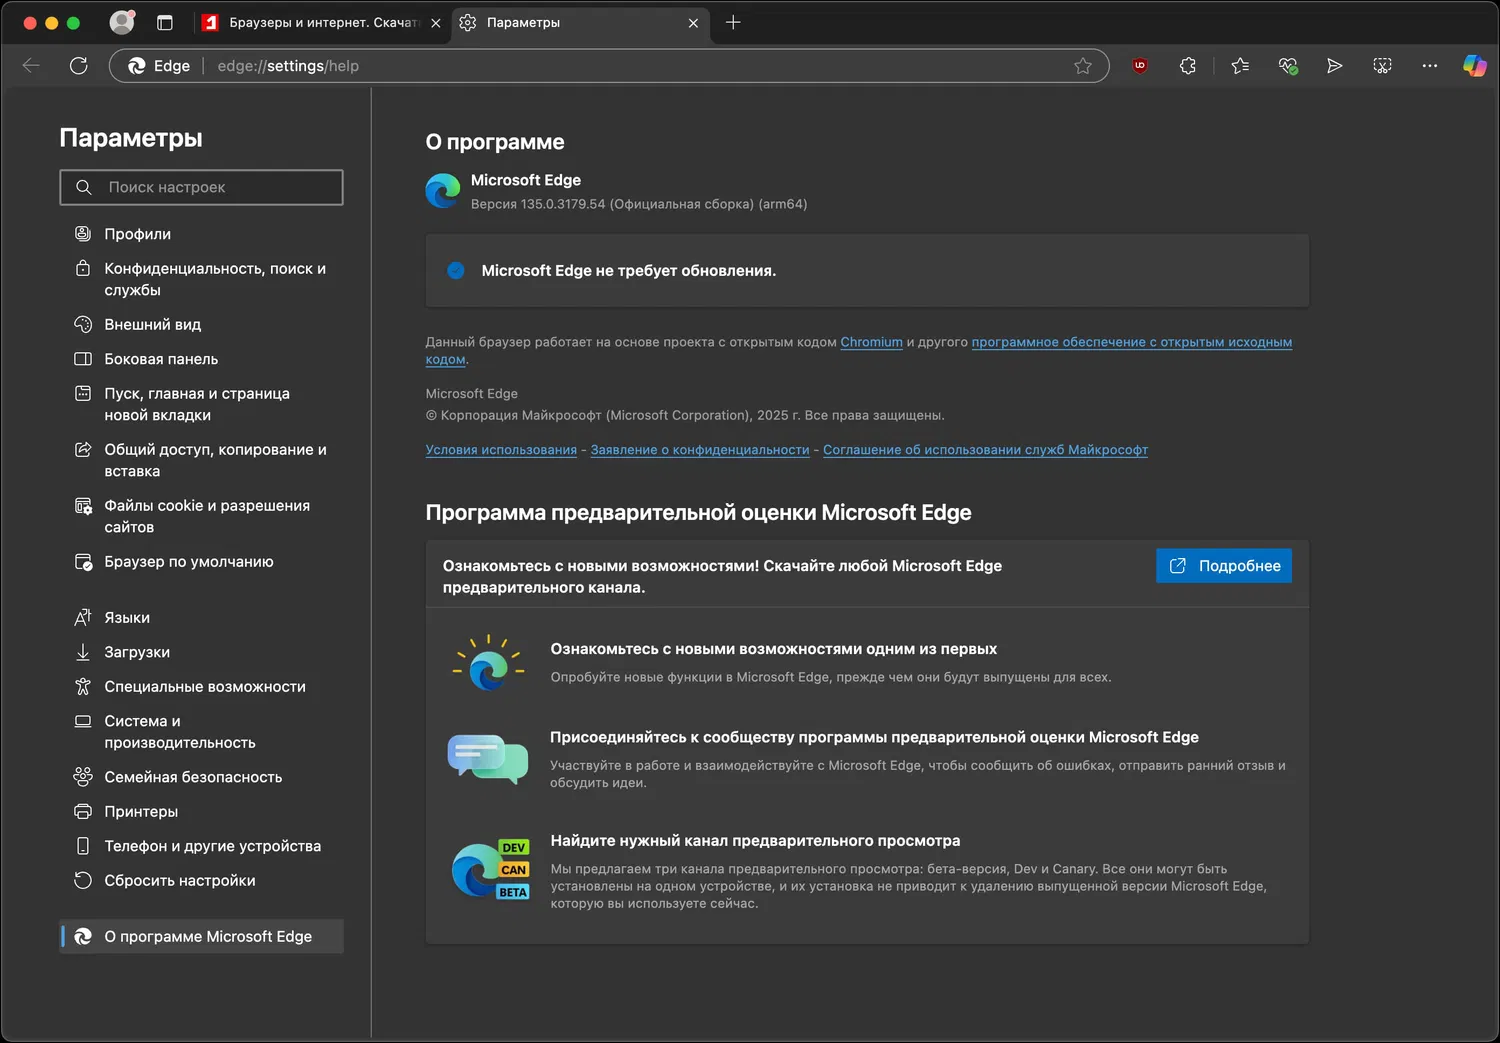Add this page to favorites with star
This screenshot has height=1043, width=1500.
click(1083, 66)
